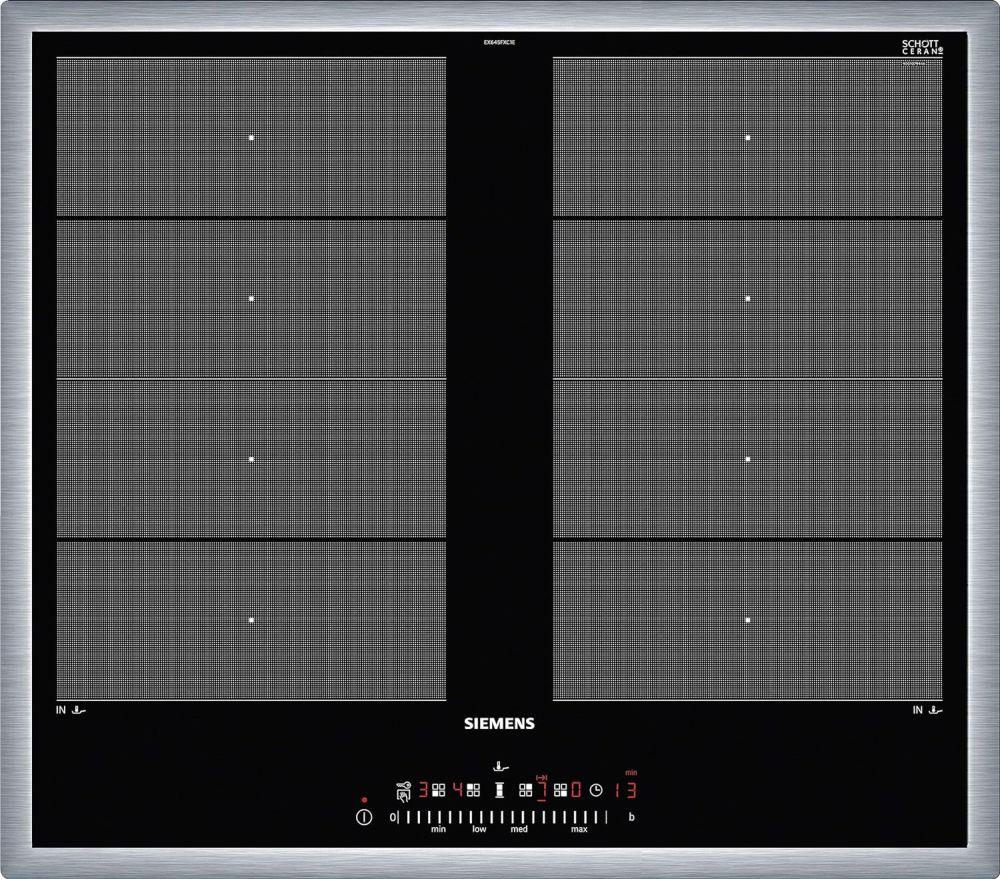The height and width of the screenshot is (879, 1000).
Task: Touch the rearmost segment of the right cooking zone
Action: point(747,137)
